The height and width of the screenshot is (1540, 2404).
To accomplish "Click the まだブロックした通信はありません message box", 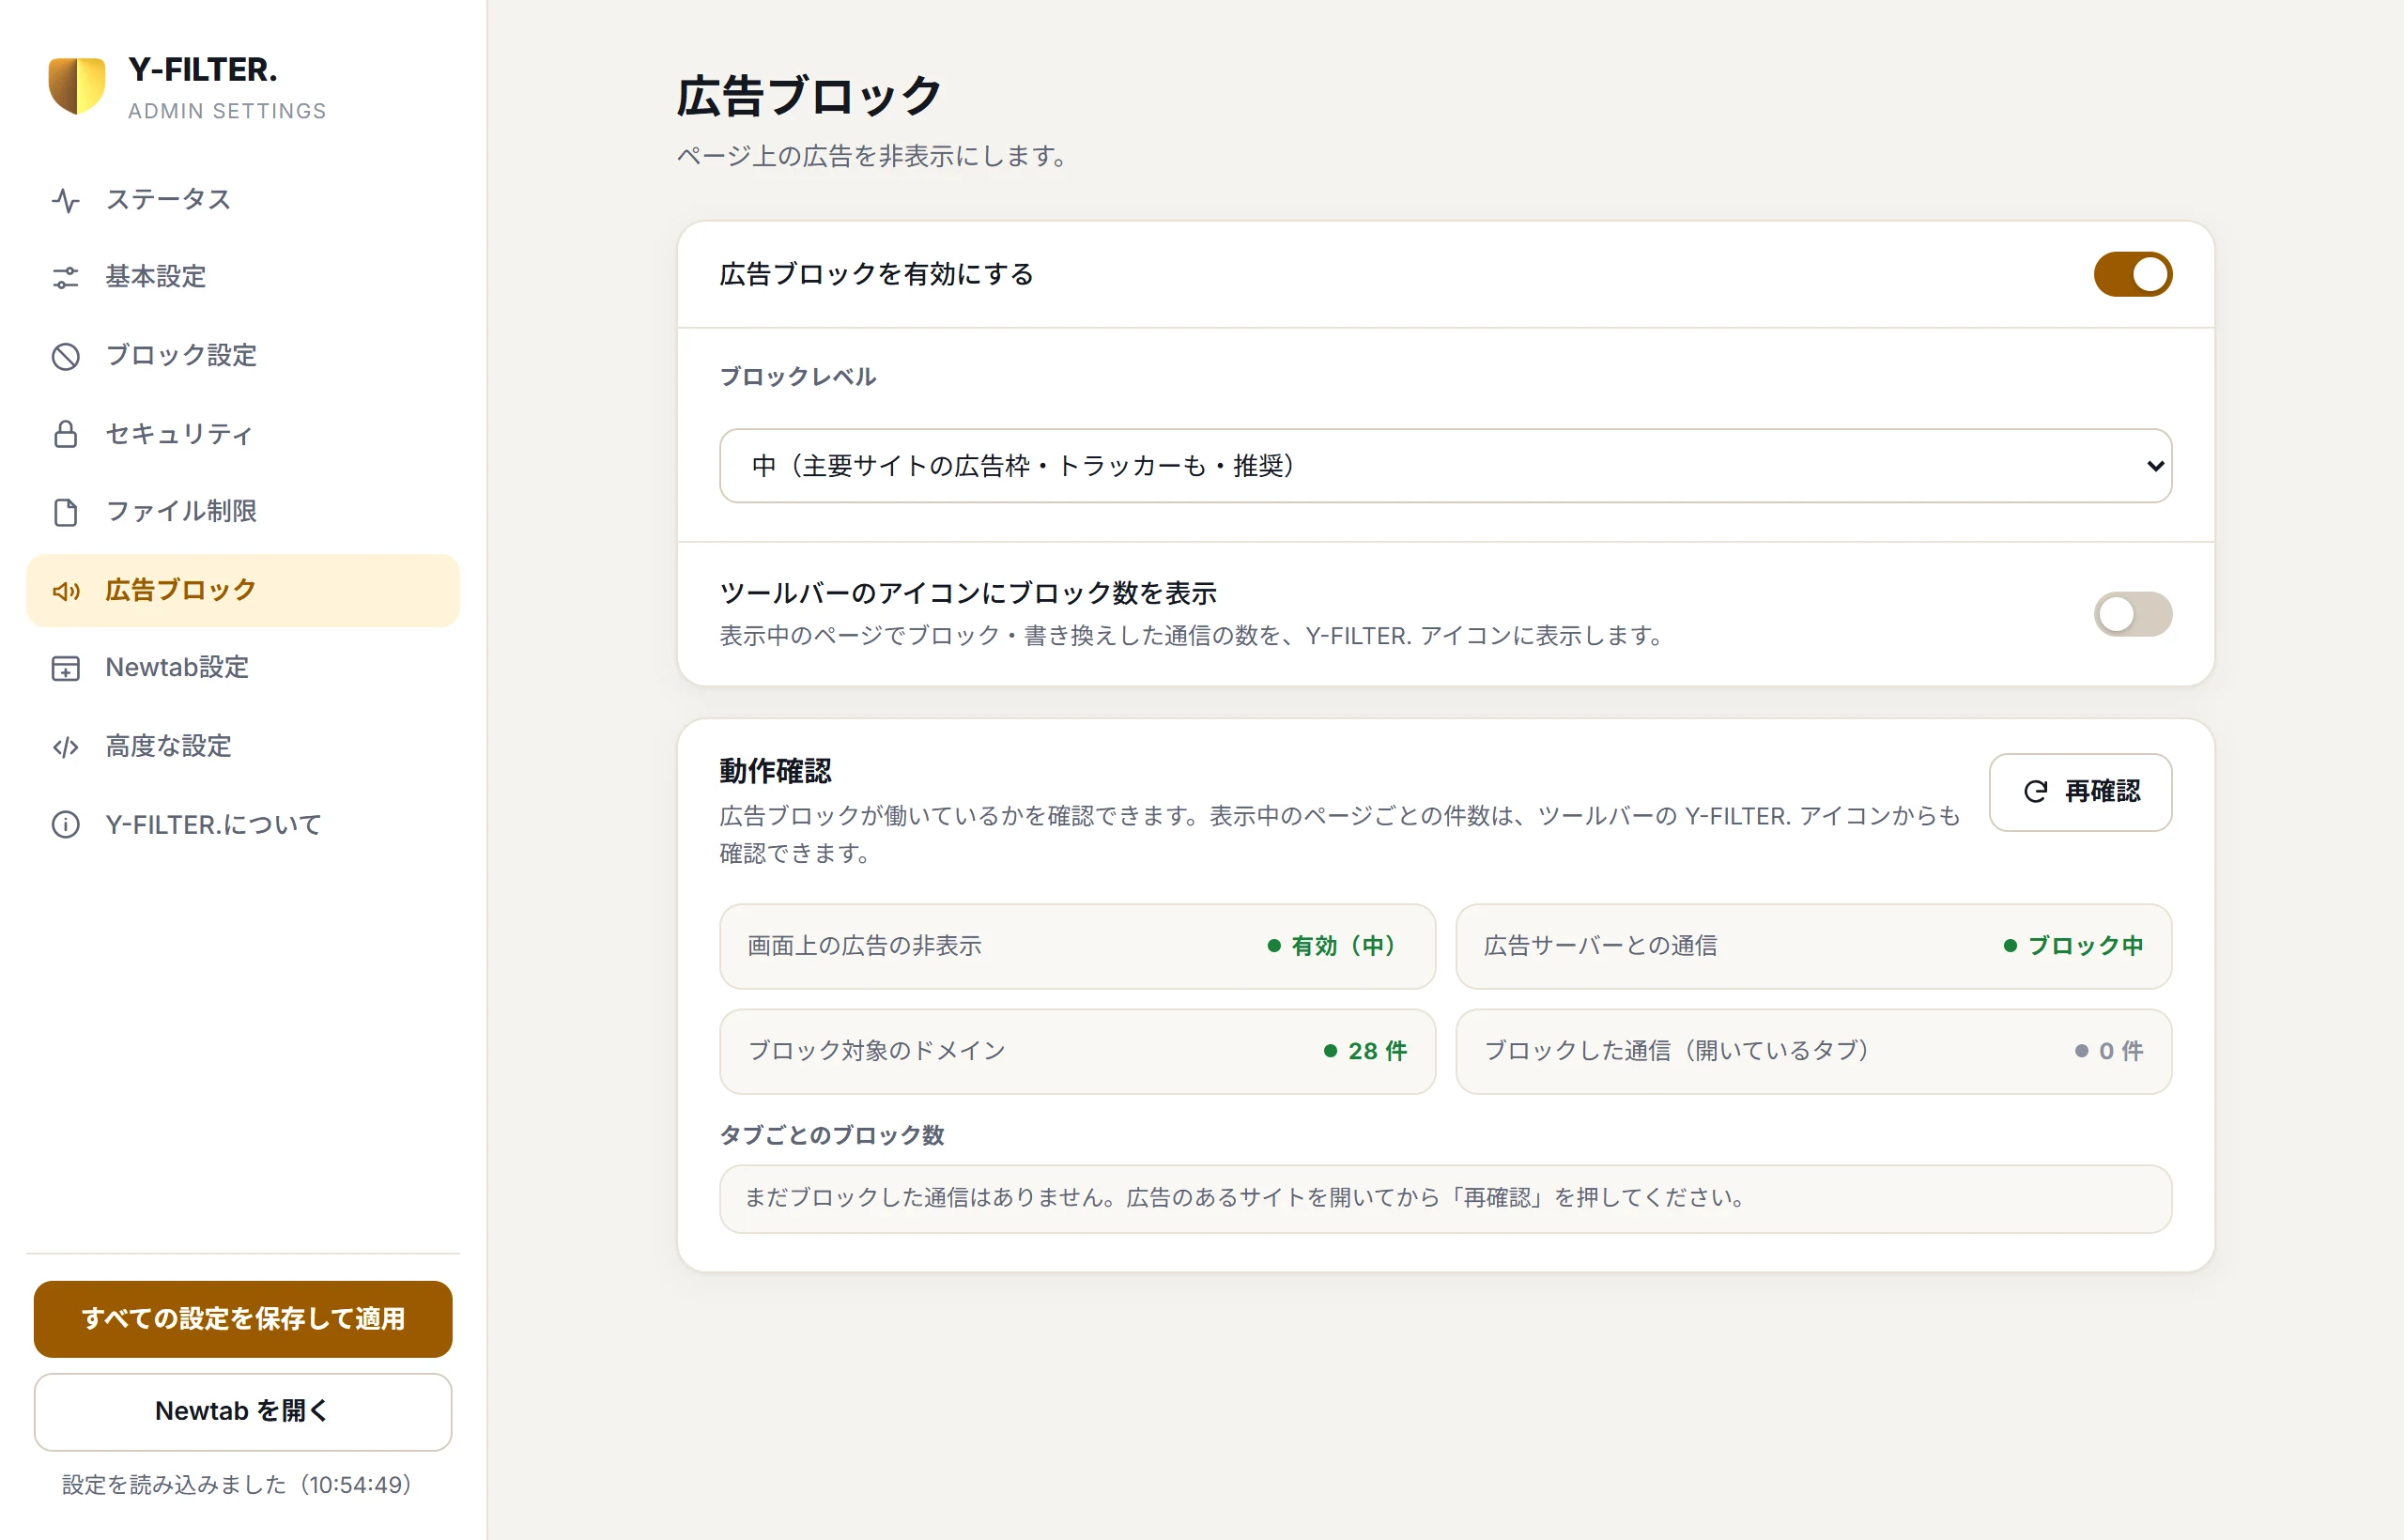I will [x=1445, y=1199].
